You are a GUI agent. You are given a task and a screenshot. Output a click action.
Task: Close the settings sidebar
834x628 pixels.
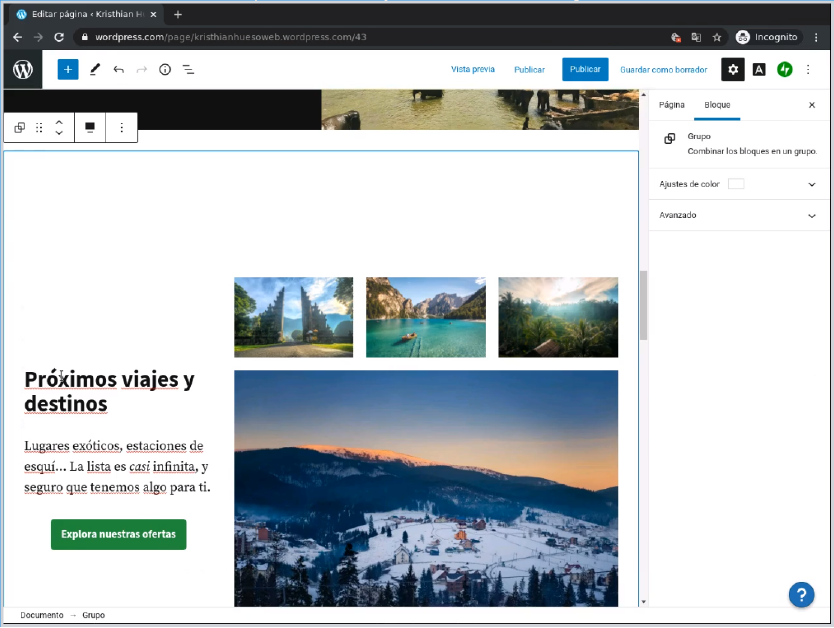tap(812, 105)
